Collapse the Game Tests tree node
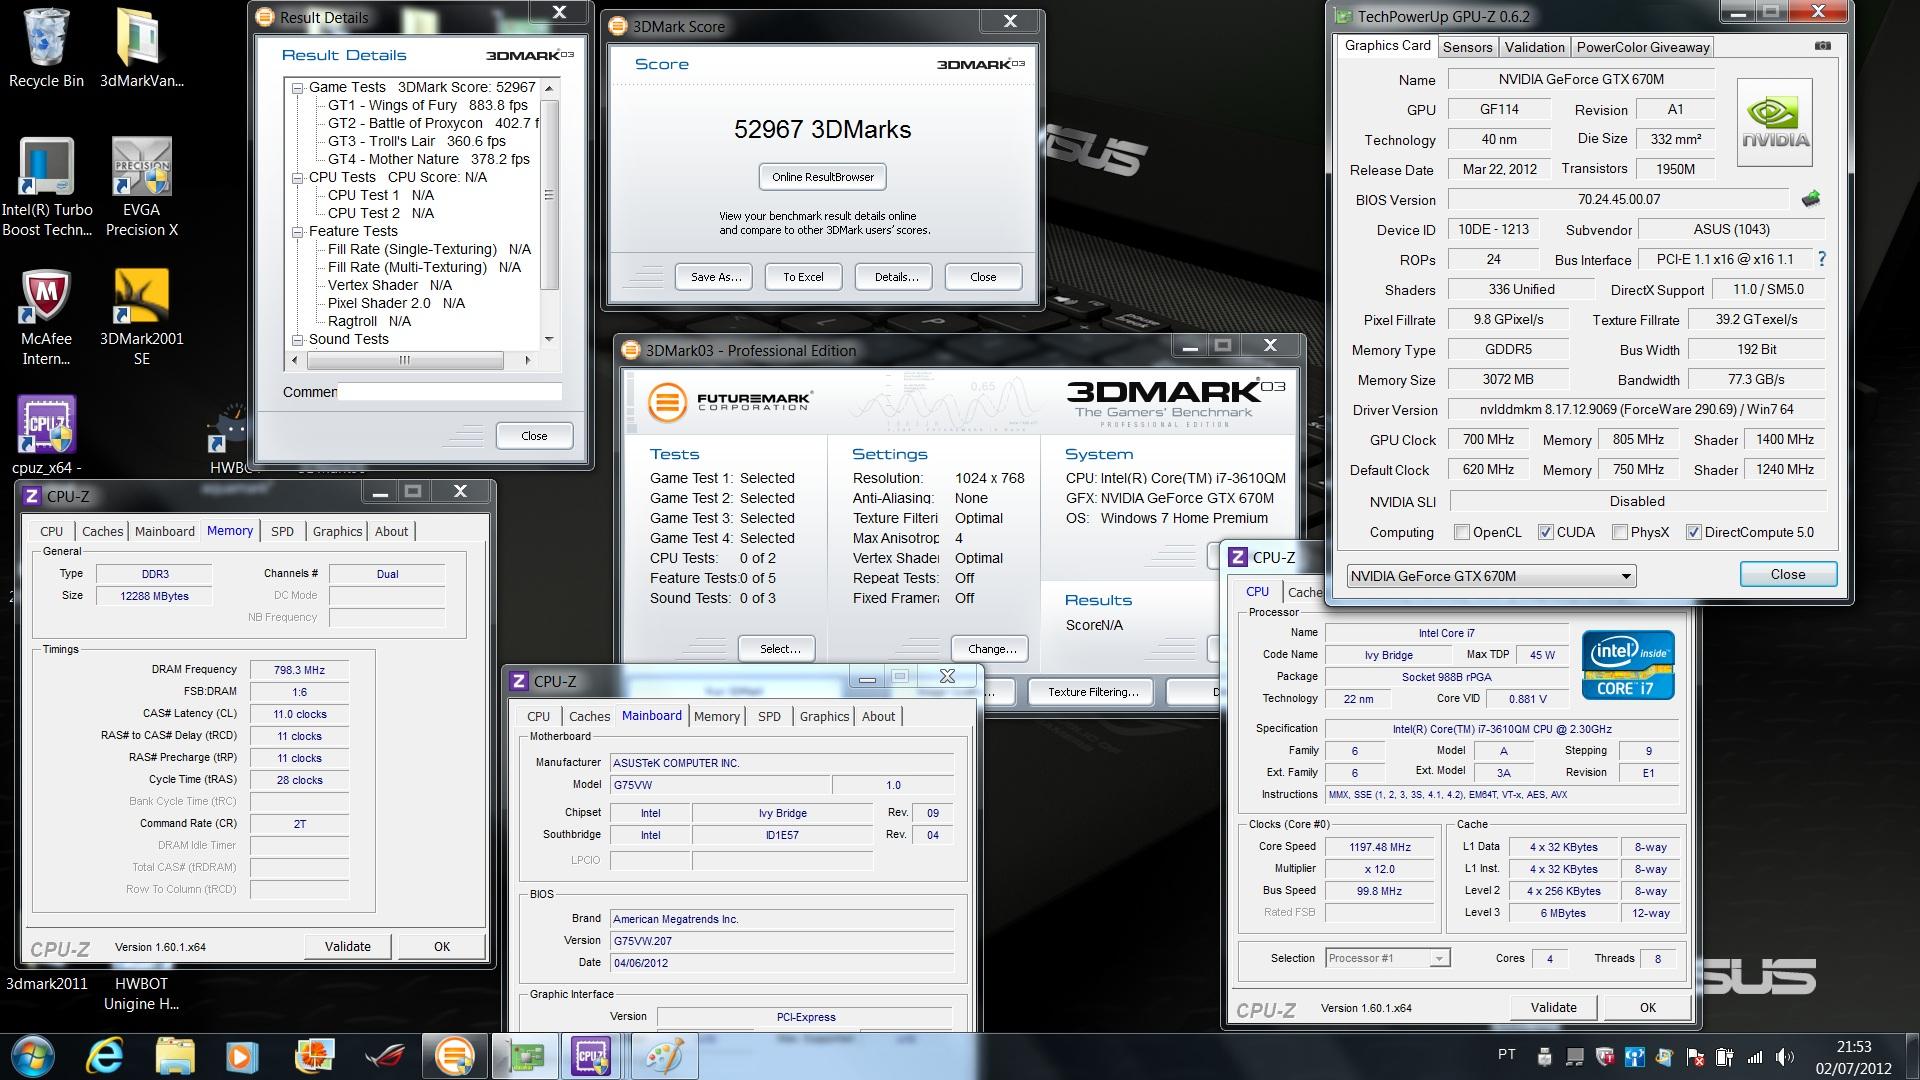Viewport: 1920px width, 1080px height. 297,88
